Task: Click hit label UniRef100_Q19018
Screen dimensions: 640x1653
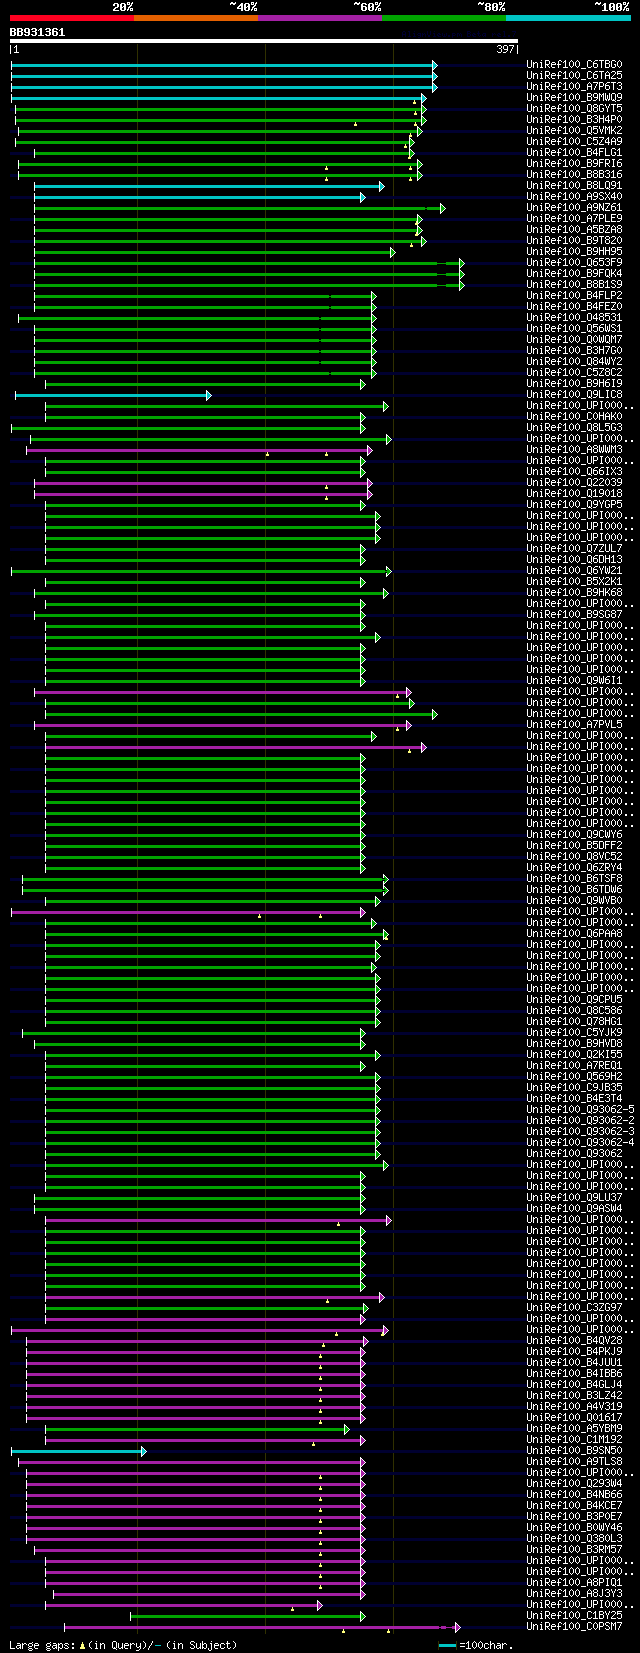Action: click(574, 494)
